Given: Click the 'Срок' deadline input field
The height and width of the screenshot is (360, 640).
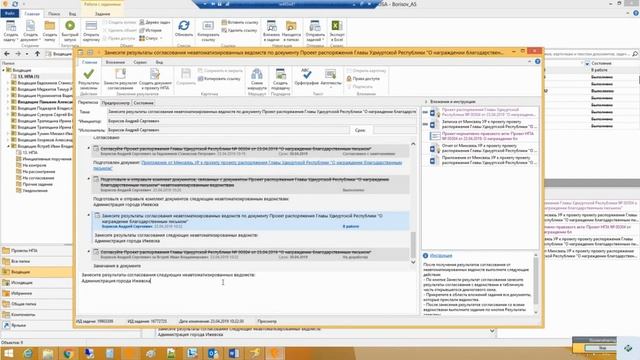Looking at the screenshot, I should (x=395, y=130).
